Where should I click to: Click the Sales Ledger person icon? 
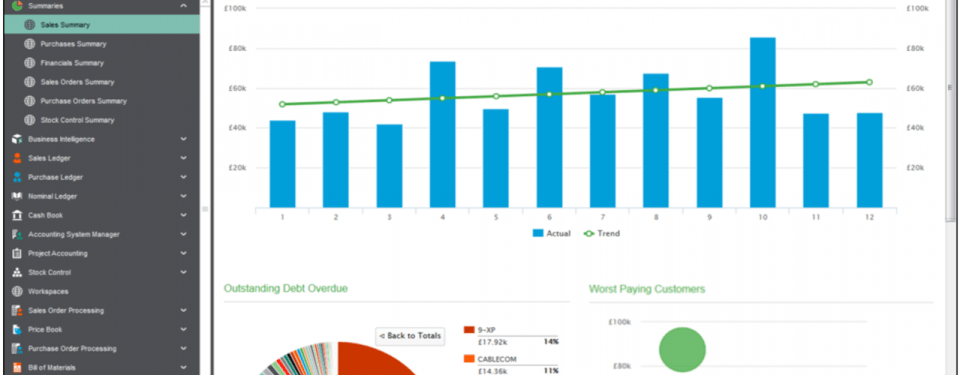[17, 158]
